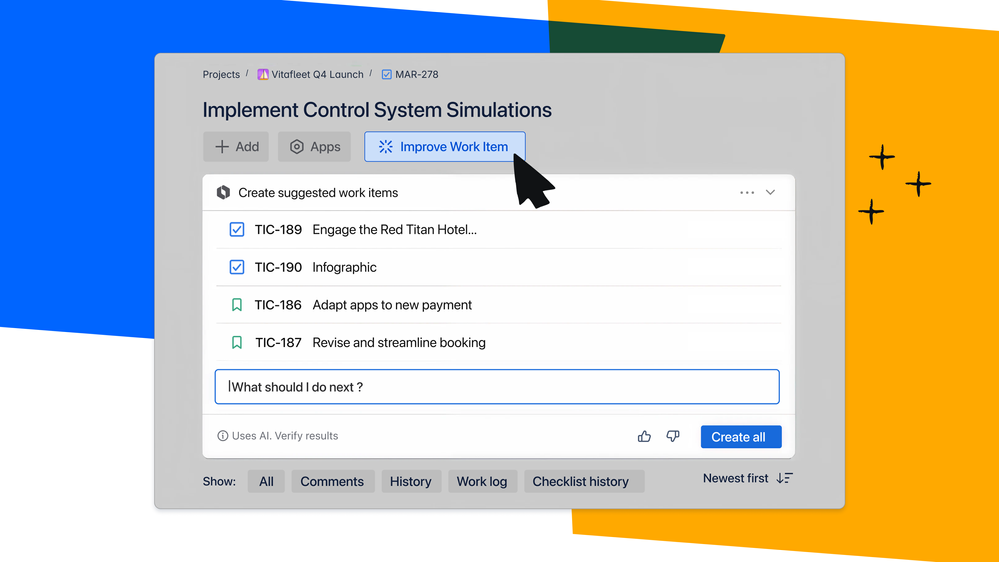Viewport: 999px width, 562px height.
Task: Collapse the suggested work items panel
Action: point(770,192)
